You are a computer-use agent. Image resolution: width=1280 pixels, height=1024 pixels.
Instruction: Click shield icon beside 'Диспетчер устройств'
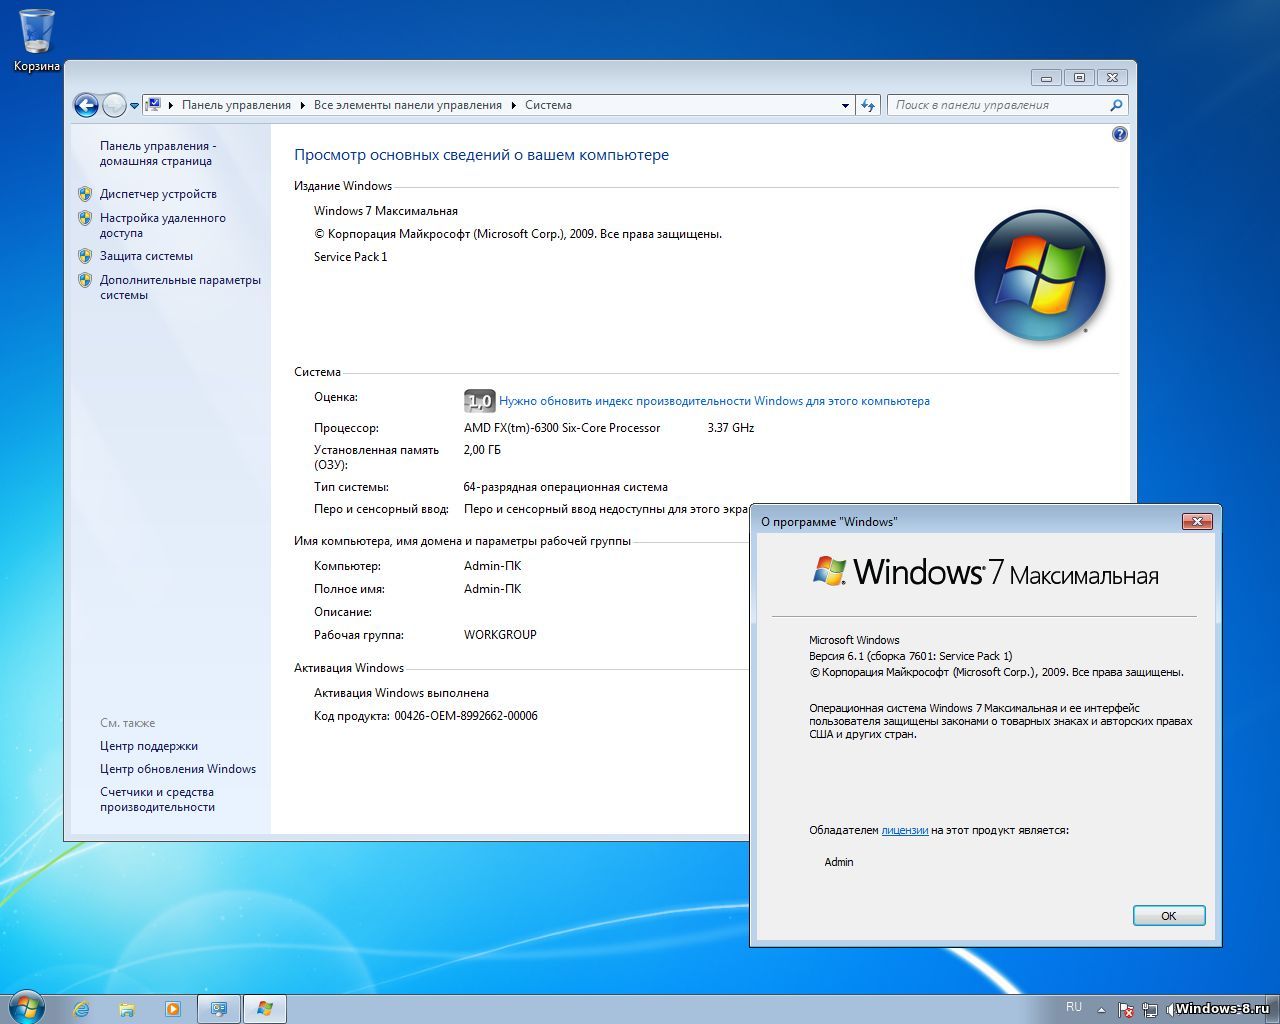85,194
